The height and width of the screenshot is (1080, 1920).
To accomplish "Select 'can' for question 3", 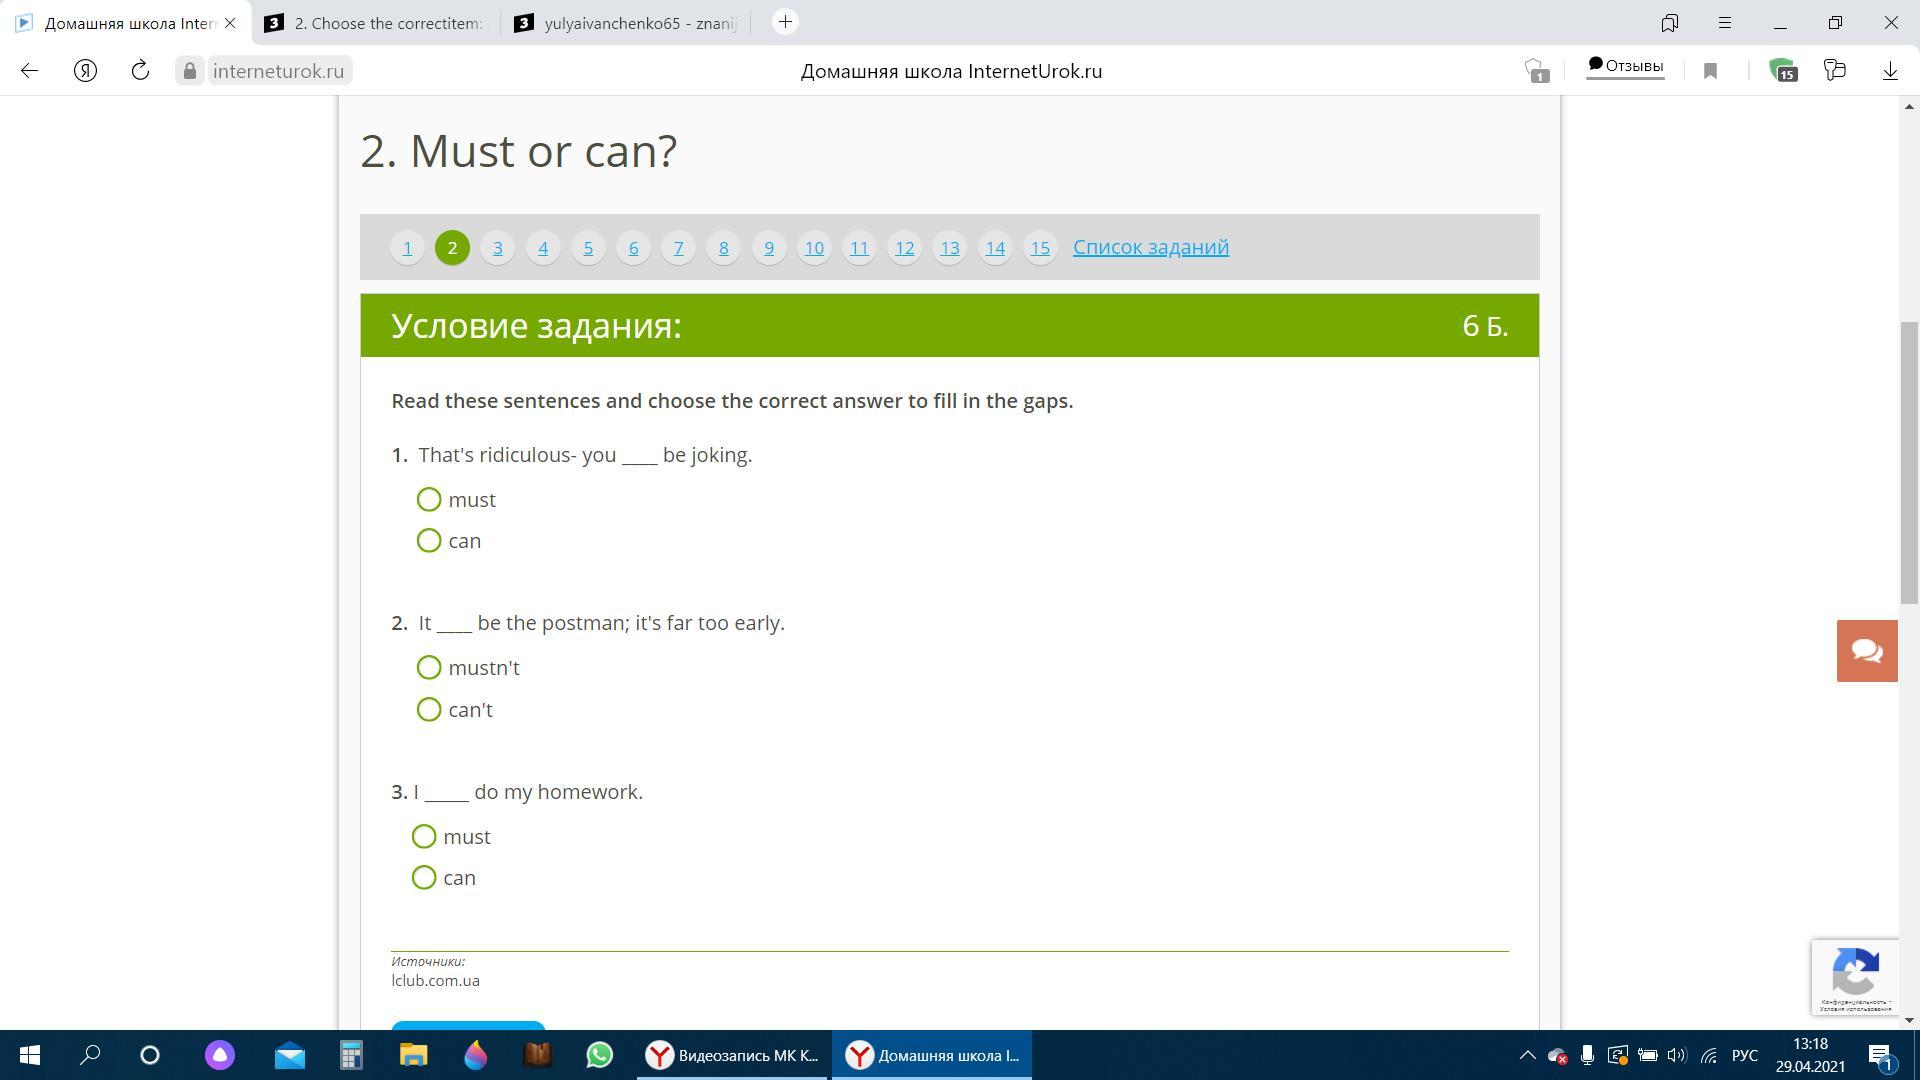I will pyautogui.click(x=424, y=878).
